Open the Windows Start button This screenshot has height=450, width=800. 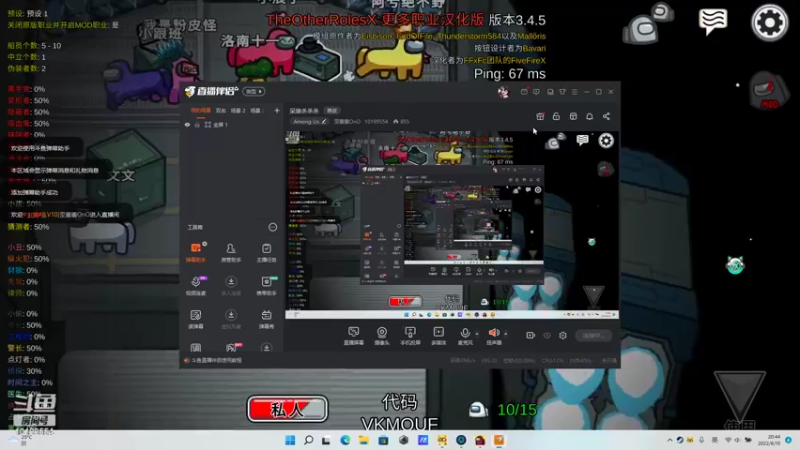point(290,440)
